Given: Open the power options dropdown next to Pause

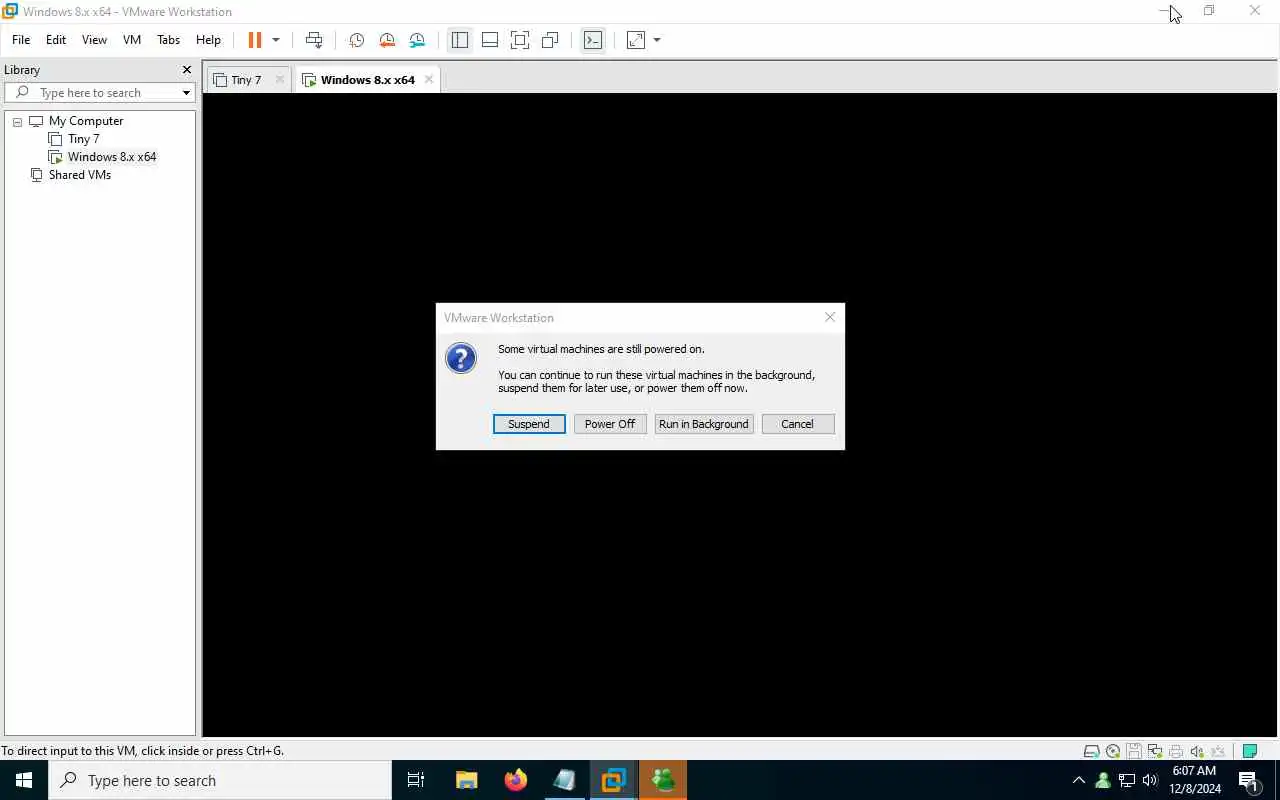Looking at the screenshot, I should pos(276,40).
